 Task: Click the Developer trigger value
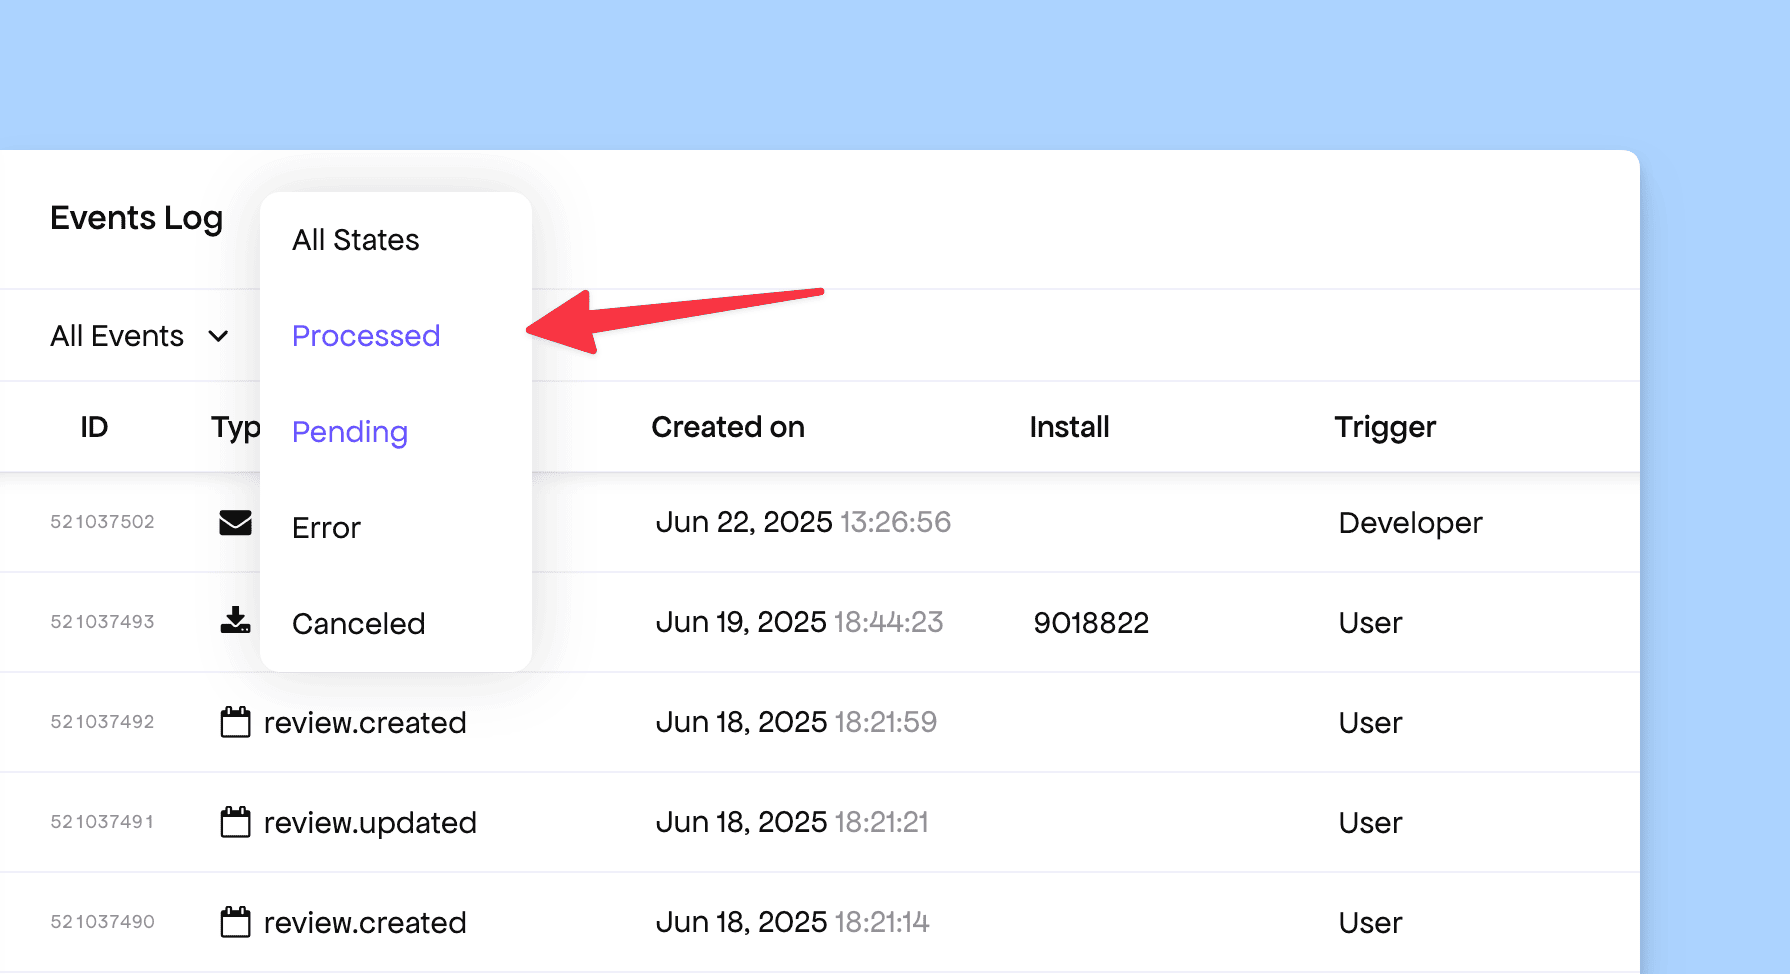(1410, 523)
